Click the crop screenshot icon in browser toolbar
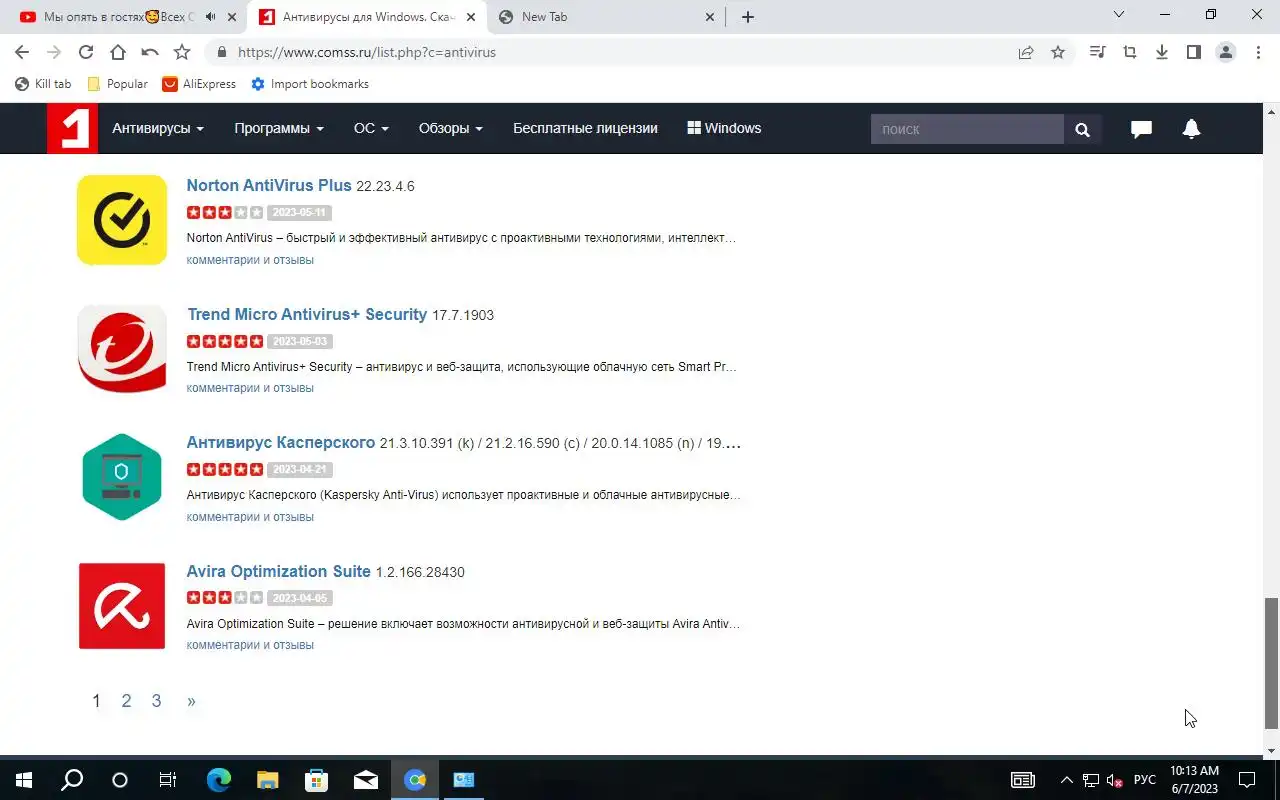This screenshot has width=1280, height=800. pos(1130,52)
